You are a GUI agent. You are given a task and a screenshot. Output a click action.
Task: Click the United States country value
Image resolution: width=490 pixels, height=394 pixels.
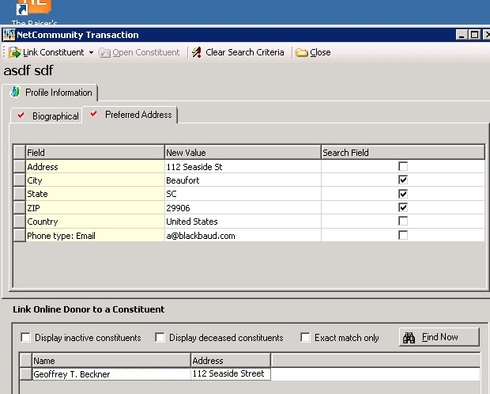tap(243, 222)
